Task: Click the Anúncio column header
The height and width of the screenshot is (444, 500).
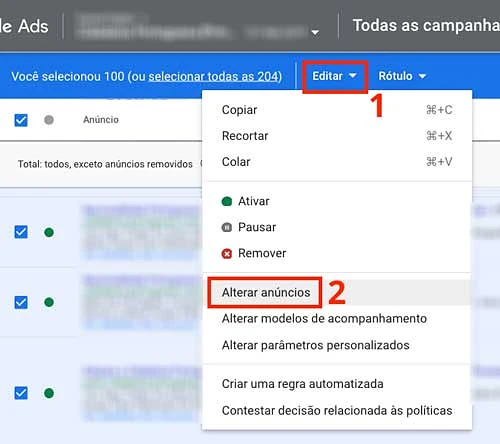Action: point(101,120)
